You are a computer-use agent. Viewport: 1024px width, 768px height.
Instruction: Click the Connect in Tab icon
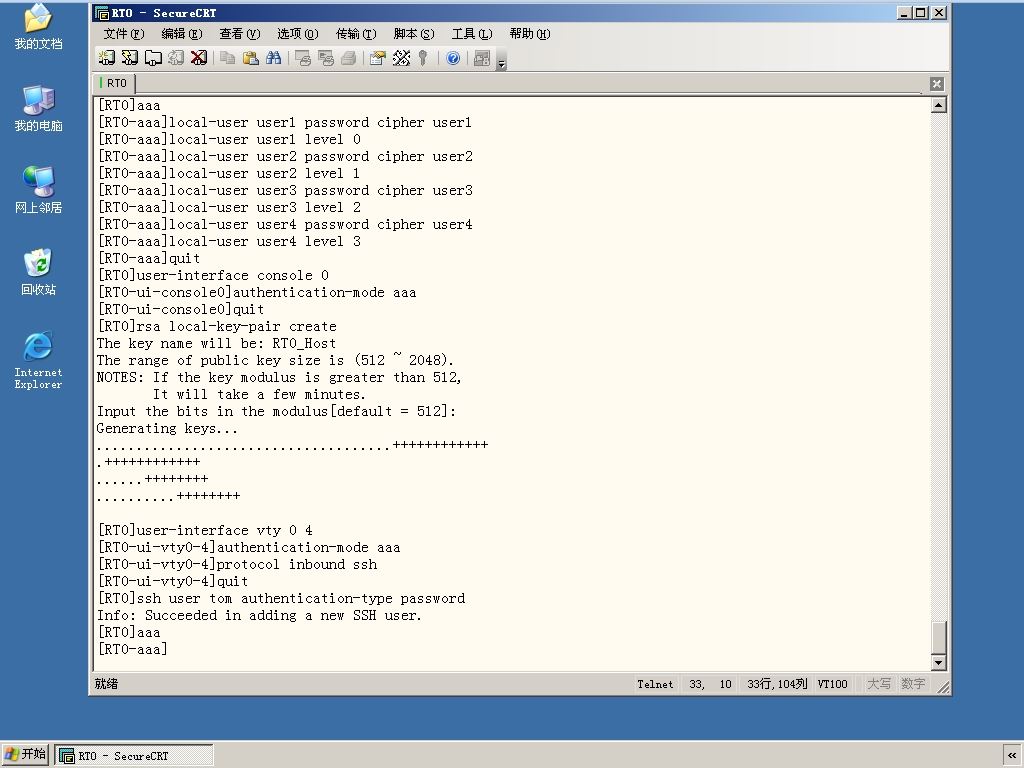pos(153,58)
